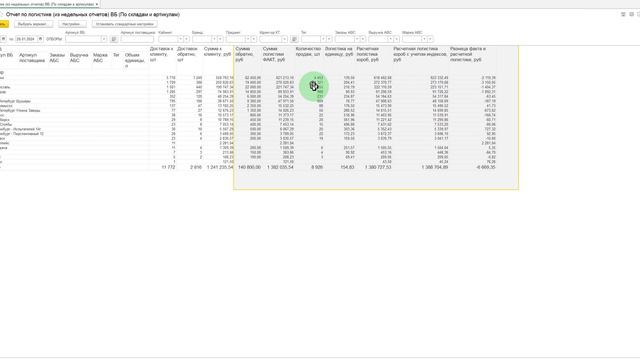Select column header Артикул поставщика
Viewport: 640px width, 360px height.
[x=32, y=58]
